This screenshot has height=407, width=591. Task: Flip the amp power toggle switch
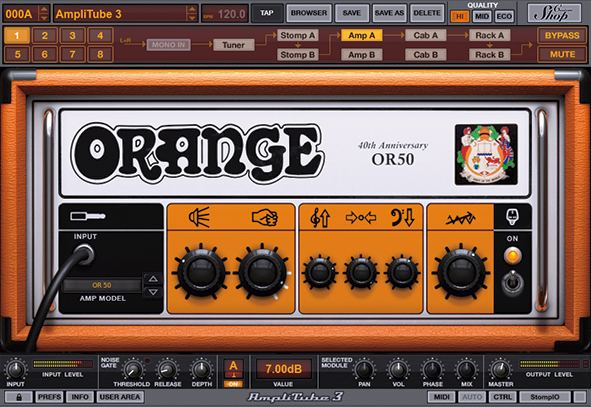coord(512,281)
